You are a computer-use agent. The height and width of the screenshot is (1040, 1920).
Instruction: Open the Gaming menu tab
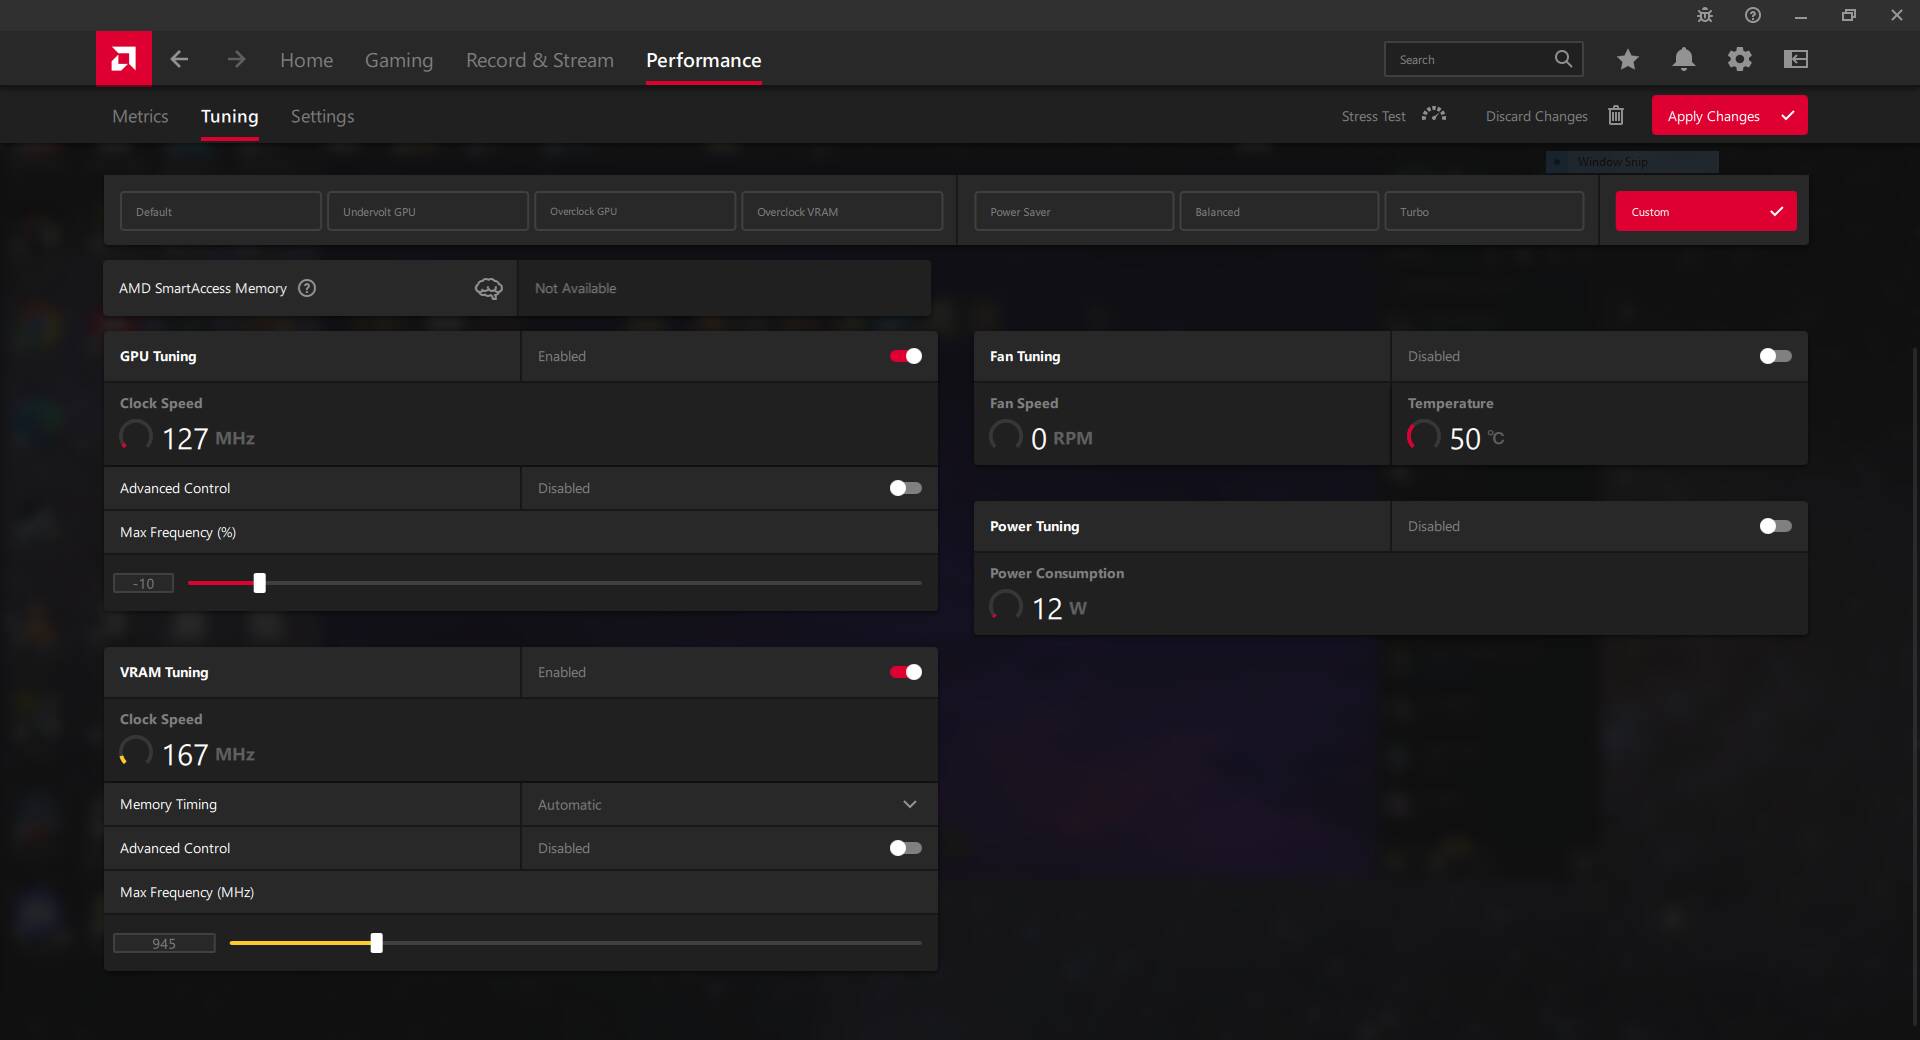pyautogui.click(x=398, y=60)
